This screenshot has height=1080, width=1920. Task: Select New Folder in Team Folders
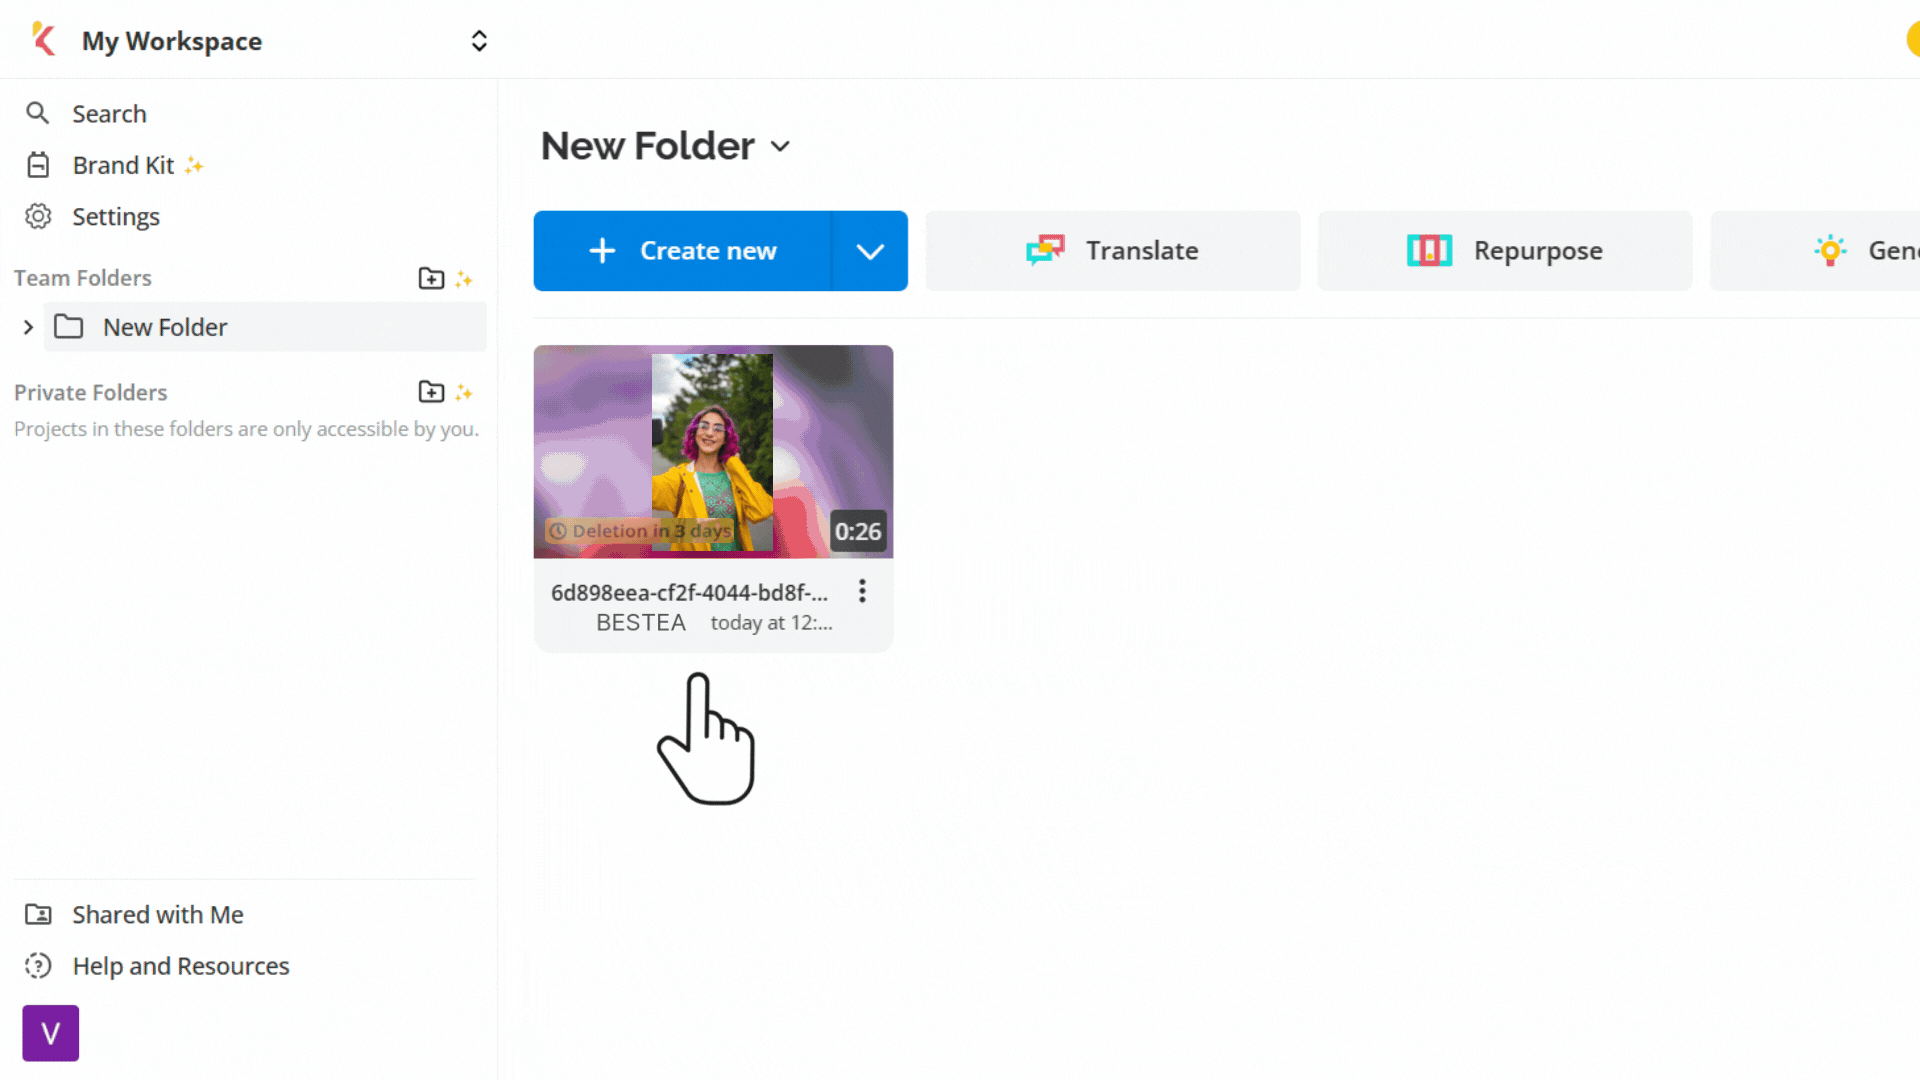165,327
